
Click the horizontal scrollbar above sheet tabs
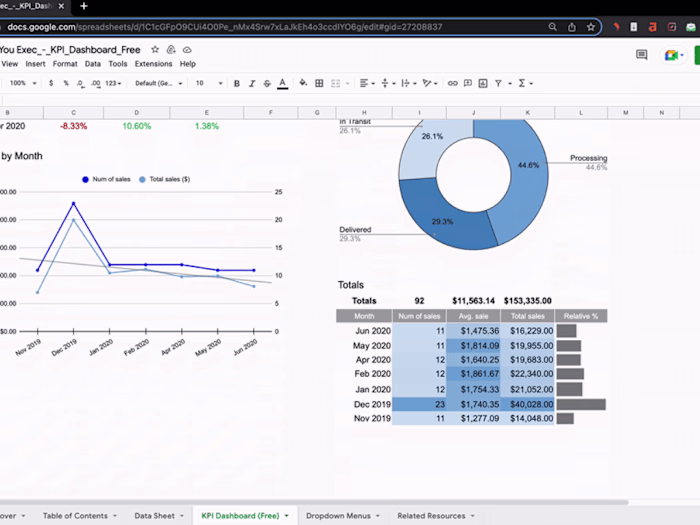pyautogui.click(x=312, y=502)
